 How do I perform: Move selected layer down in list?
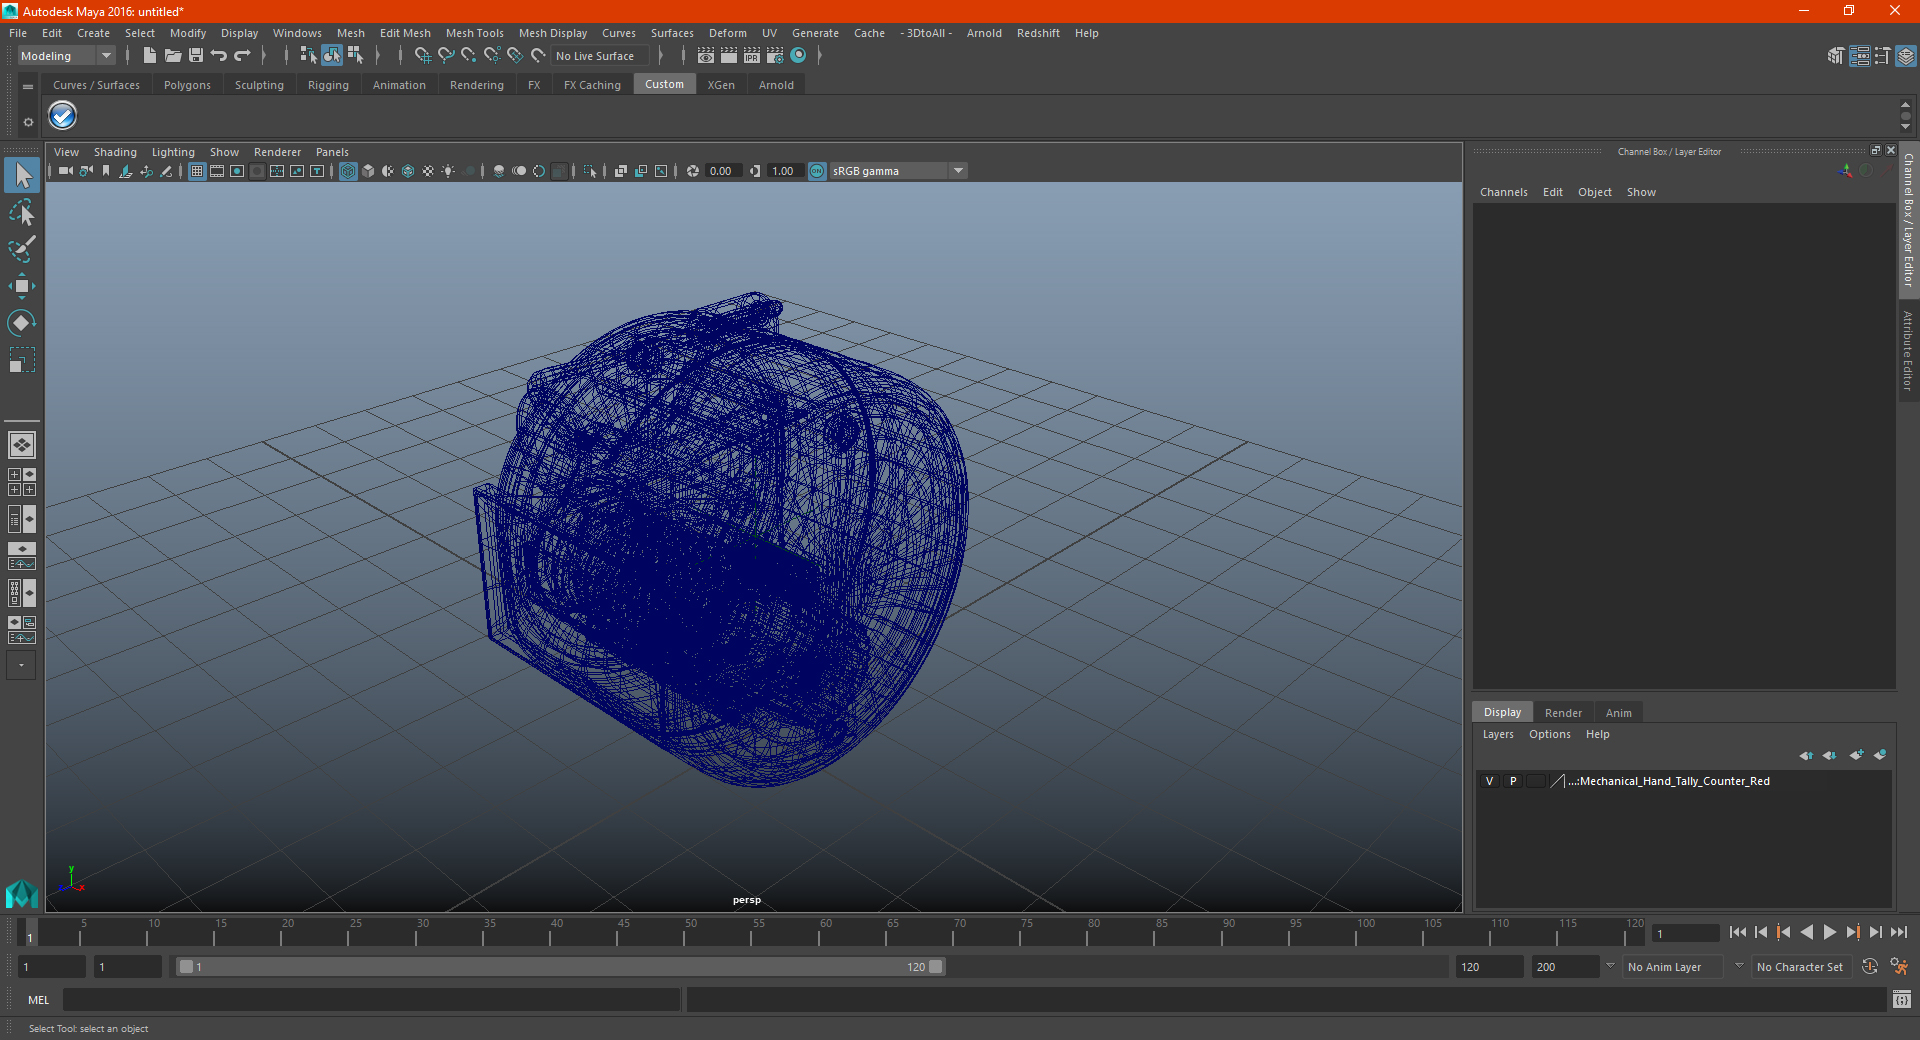[1830, 755]
